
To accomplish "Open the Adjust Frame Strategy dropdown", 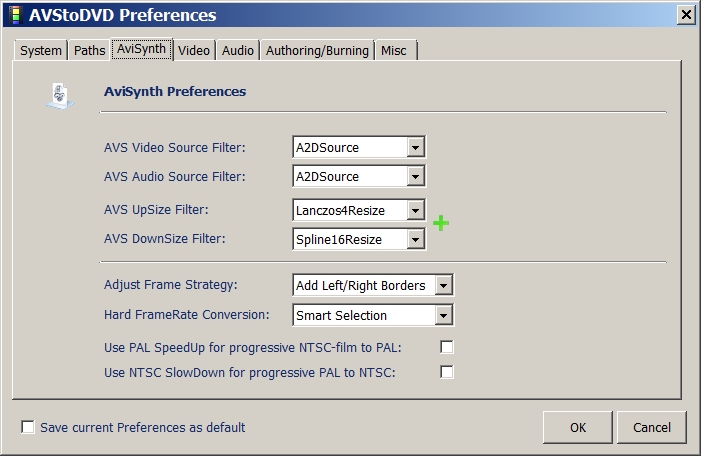I will (x=444, y=285).
